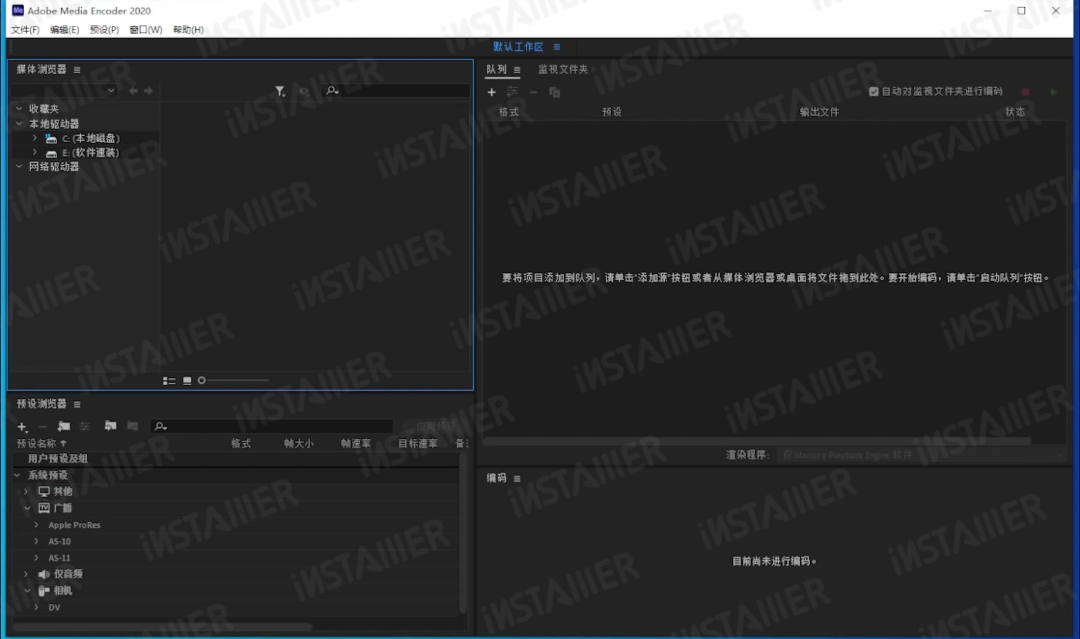Expand the AS-10 presets
This screenshot has width=1080, height=639.
(37, 541)
